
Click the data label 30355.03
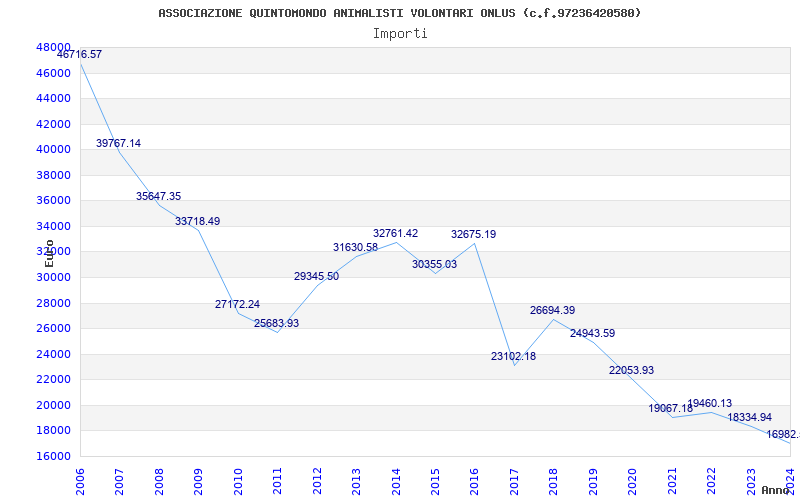tap(435, 264)
